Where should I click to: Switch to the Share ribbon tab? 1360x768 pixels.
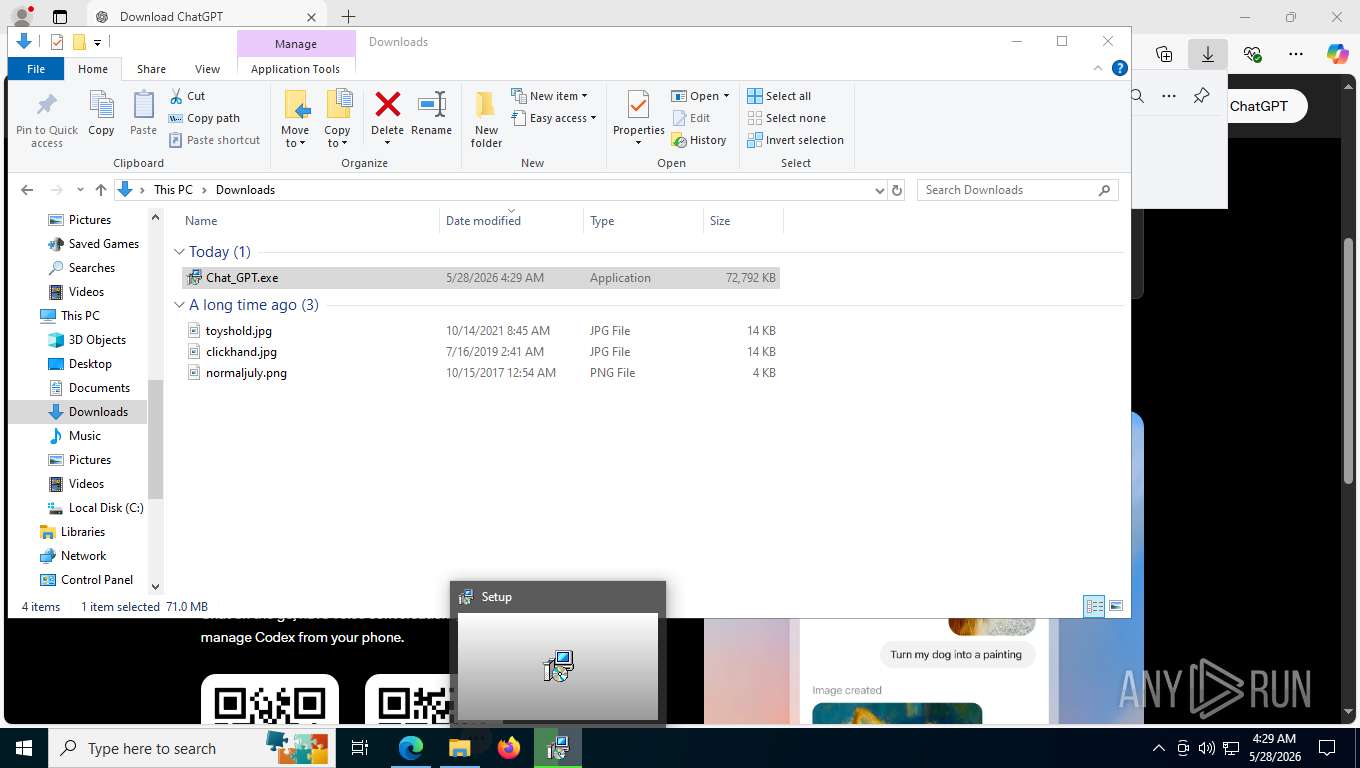(x=151, y=69)
